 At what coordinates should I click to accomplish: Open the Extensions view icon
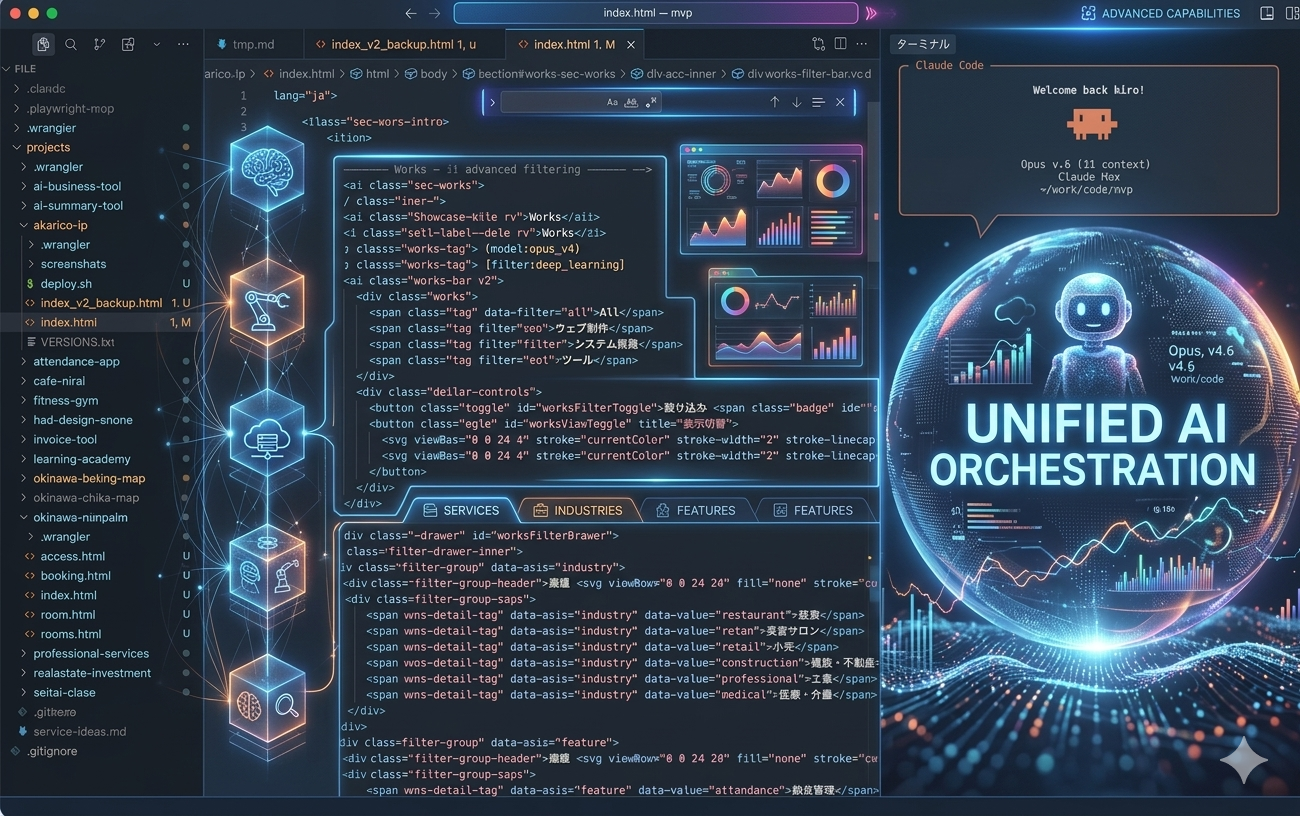[x=128, y=44]
